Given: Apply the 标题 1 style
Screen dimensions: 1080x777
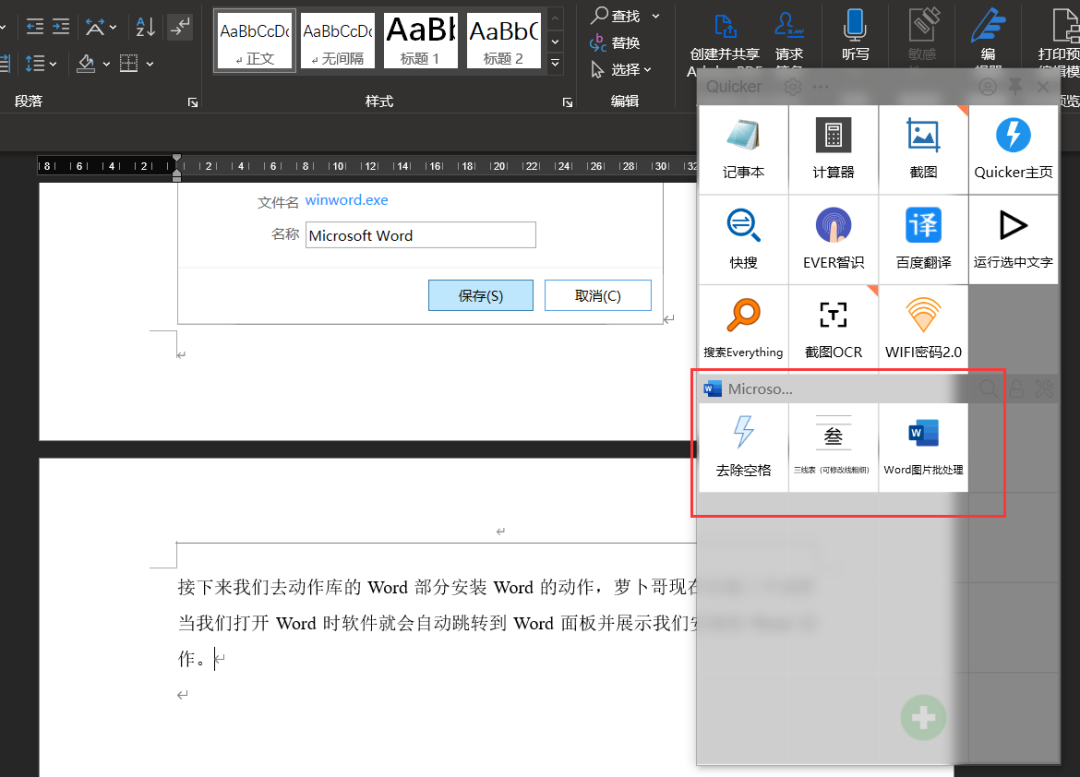Looking at the screenshot, I should click(420, 41).
